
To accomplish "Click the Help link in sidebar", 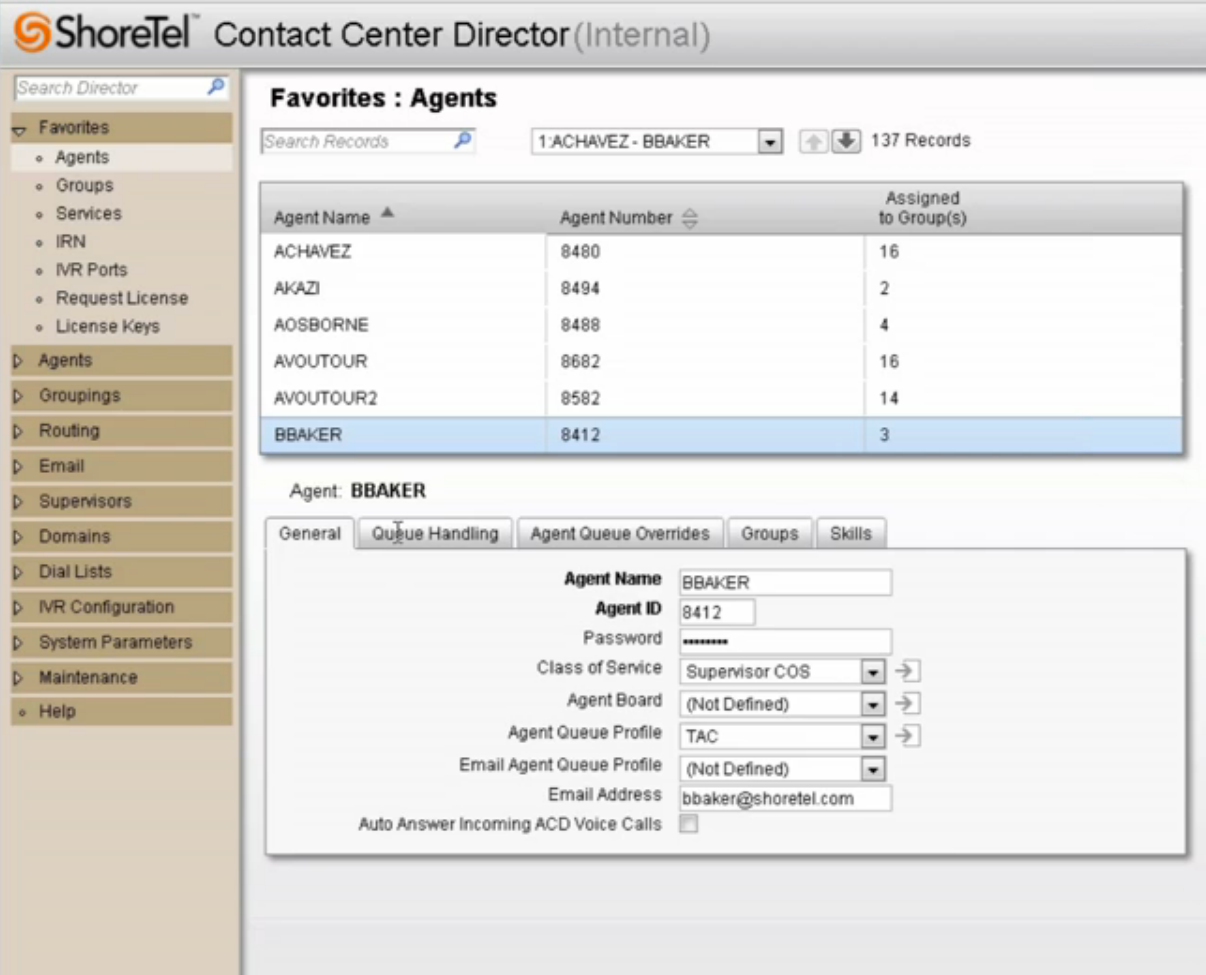I will point(57,712).
